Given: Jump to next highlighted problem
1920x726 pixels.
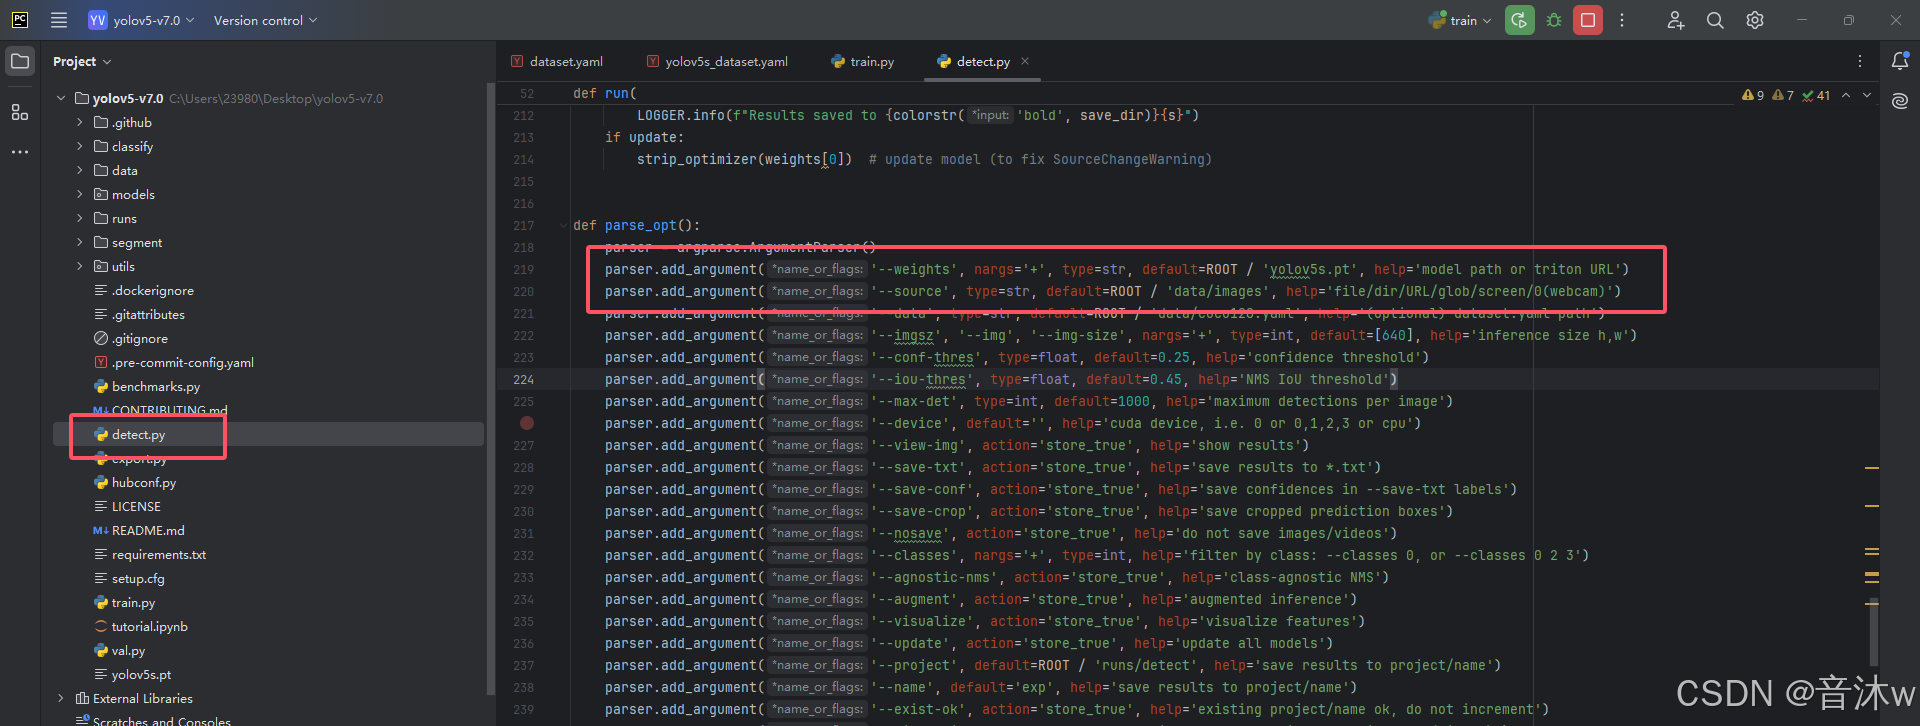Looking at the screenshot, I should pyautogui.click(x=1867, y=95).
